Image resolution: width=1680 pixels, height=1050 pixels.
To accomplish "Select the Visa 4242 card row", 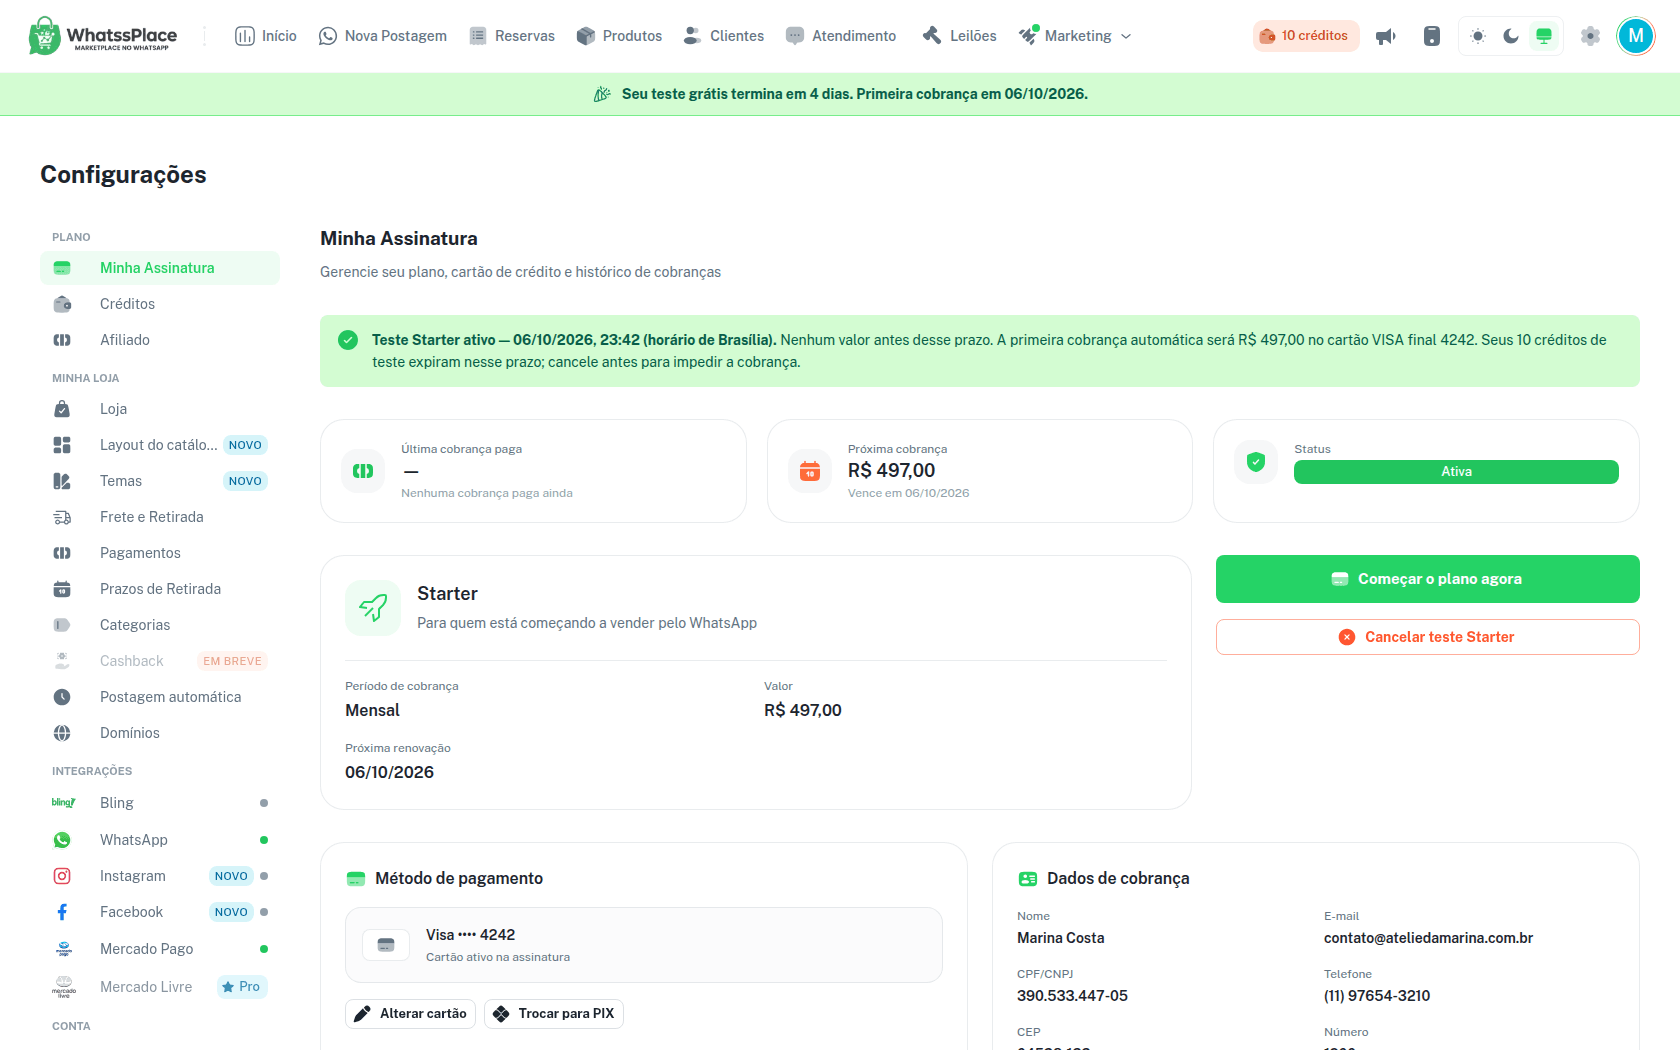I will pos(644,945).
